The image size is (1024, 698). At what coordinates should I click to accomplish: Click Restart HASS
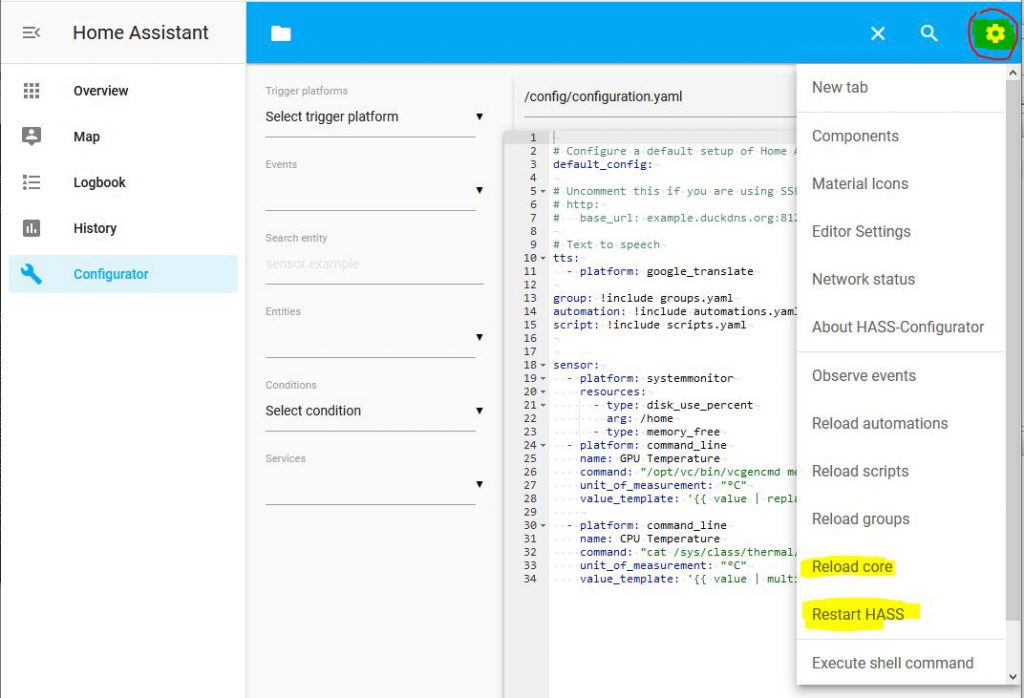pos(901,614)
